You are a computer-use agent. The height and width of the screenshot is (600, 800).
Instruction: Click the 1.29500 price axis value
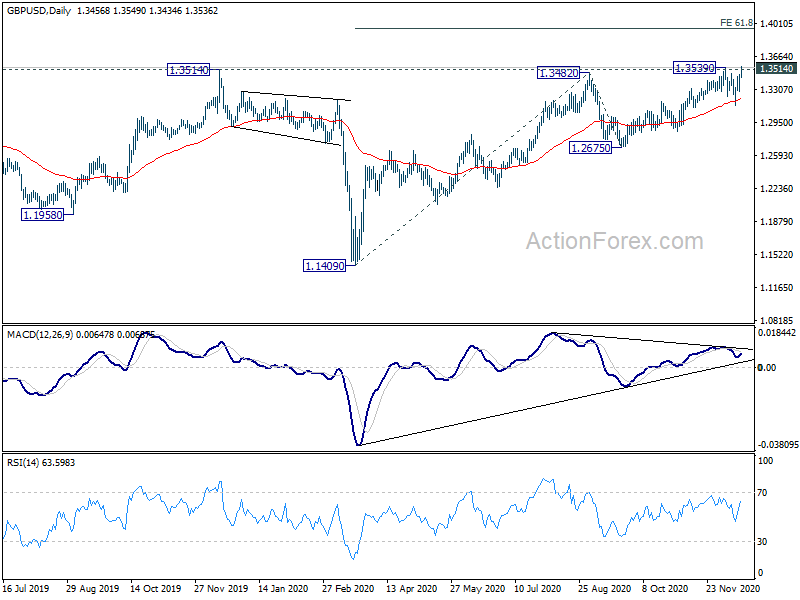click(777, 122)
